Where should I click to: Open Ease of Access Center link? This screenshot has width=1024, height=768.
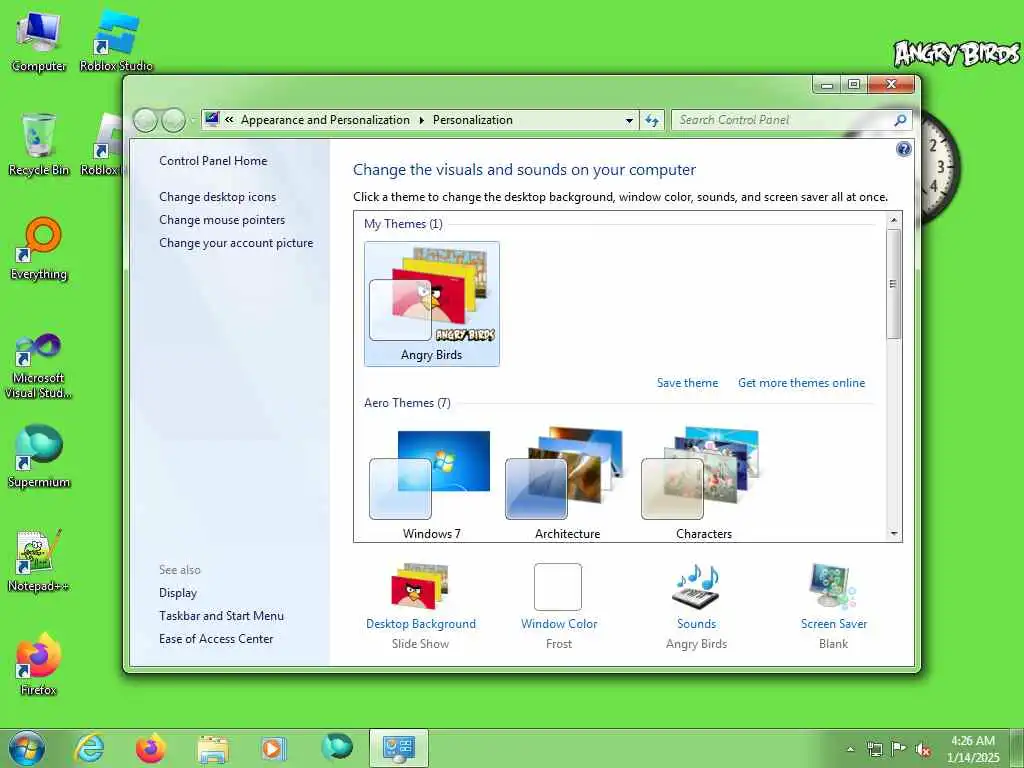[216, 639]
